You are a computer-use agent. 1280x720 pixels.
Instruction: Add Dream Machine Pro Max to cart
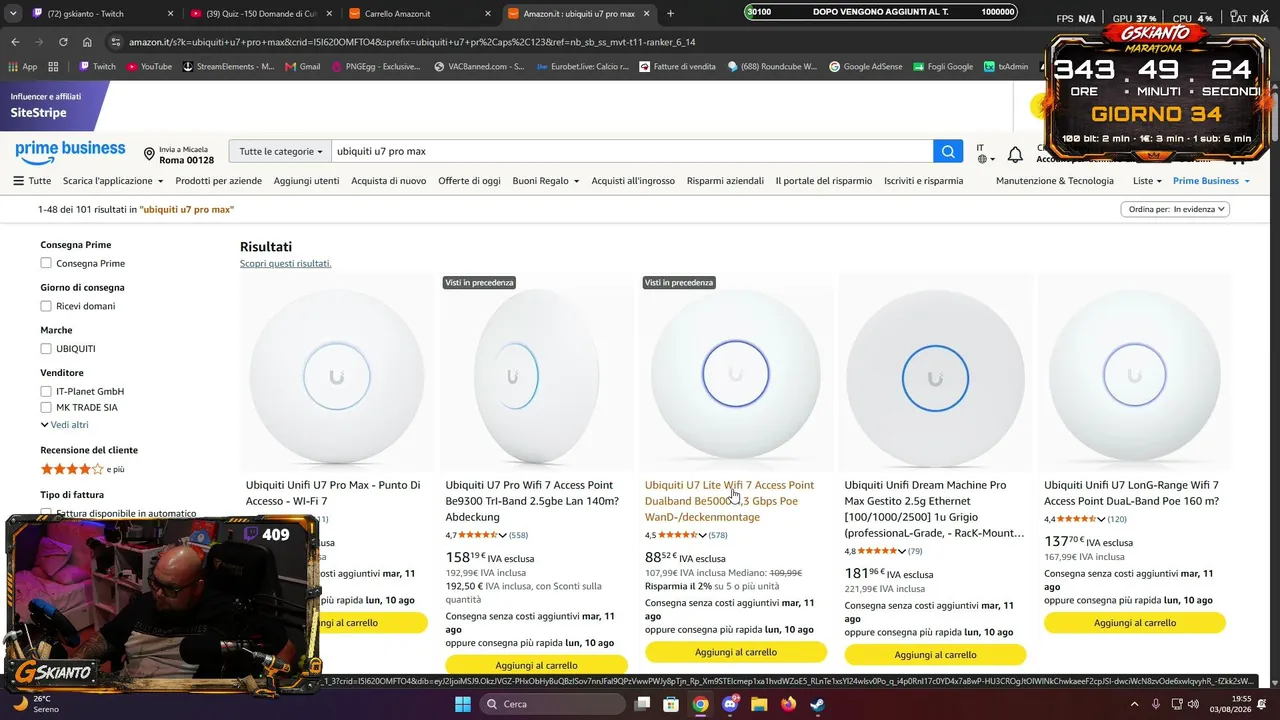[935, 655]
